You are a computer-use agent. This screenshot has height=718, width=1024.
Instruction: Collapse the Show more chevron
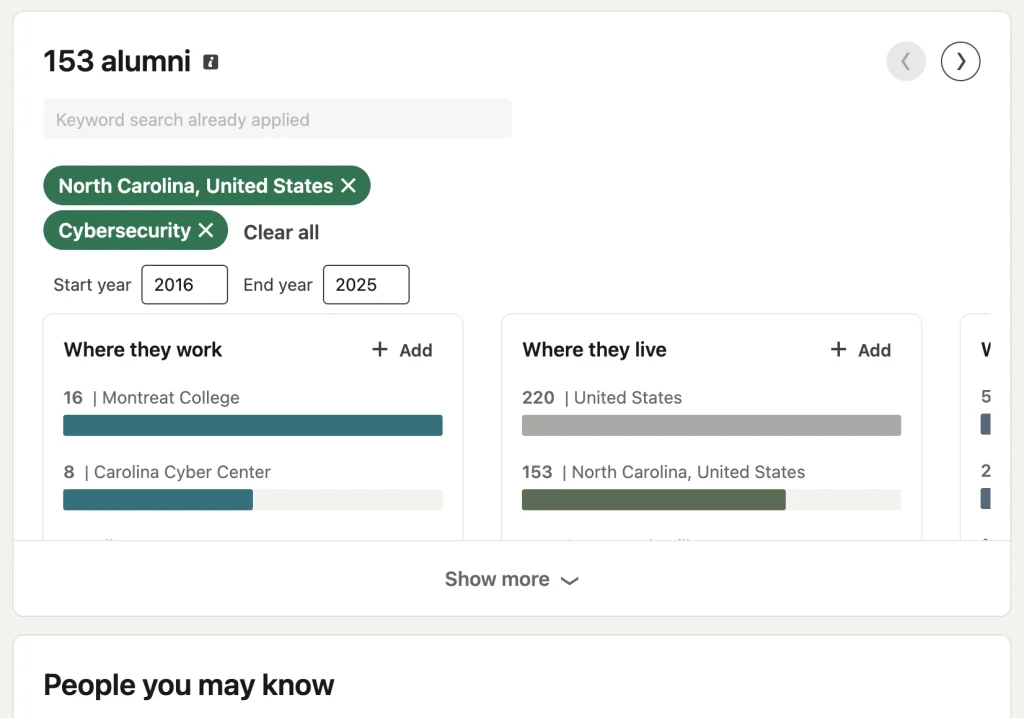click(x=570, y=579)
